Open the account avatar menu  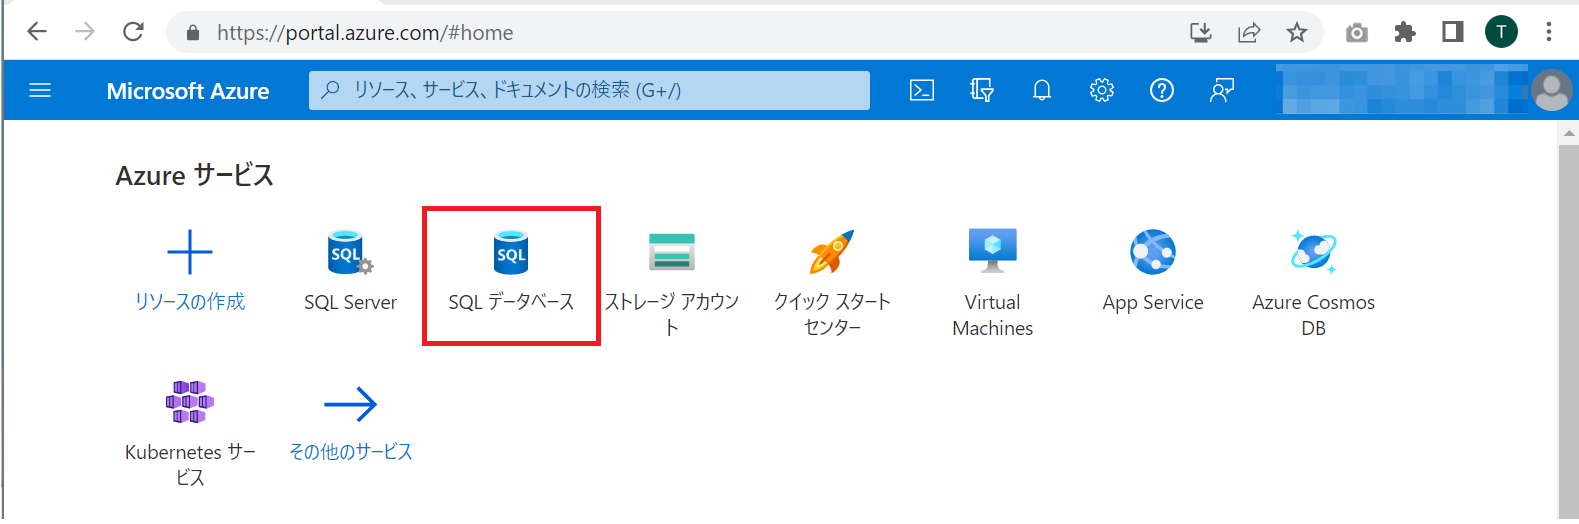1552,91
